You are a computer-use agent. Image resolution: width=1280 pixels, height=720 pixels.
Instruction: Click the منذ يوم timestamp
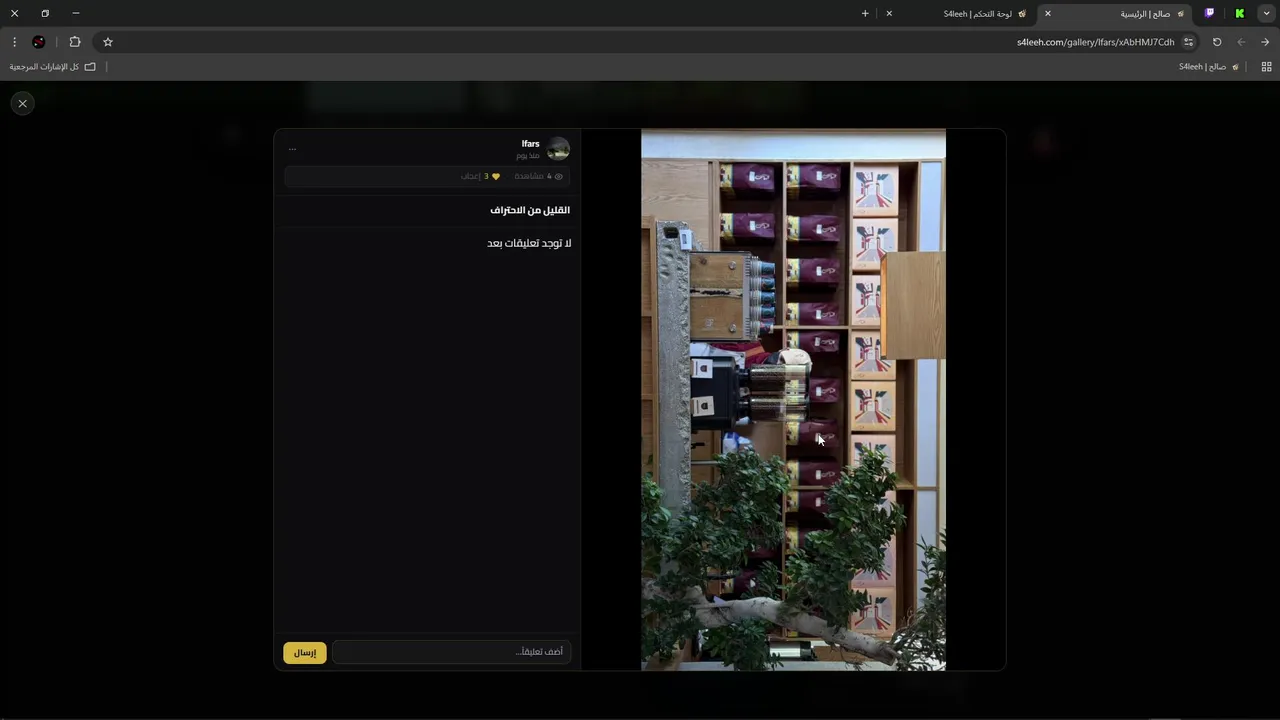pos(528,156)
